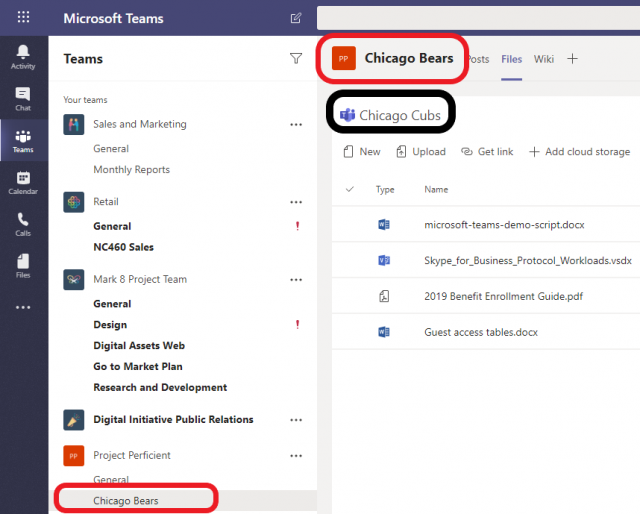Click Word icon for Guest access tables.docx
This screenshot has width=640, height=514.
pos(384,332)
